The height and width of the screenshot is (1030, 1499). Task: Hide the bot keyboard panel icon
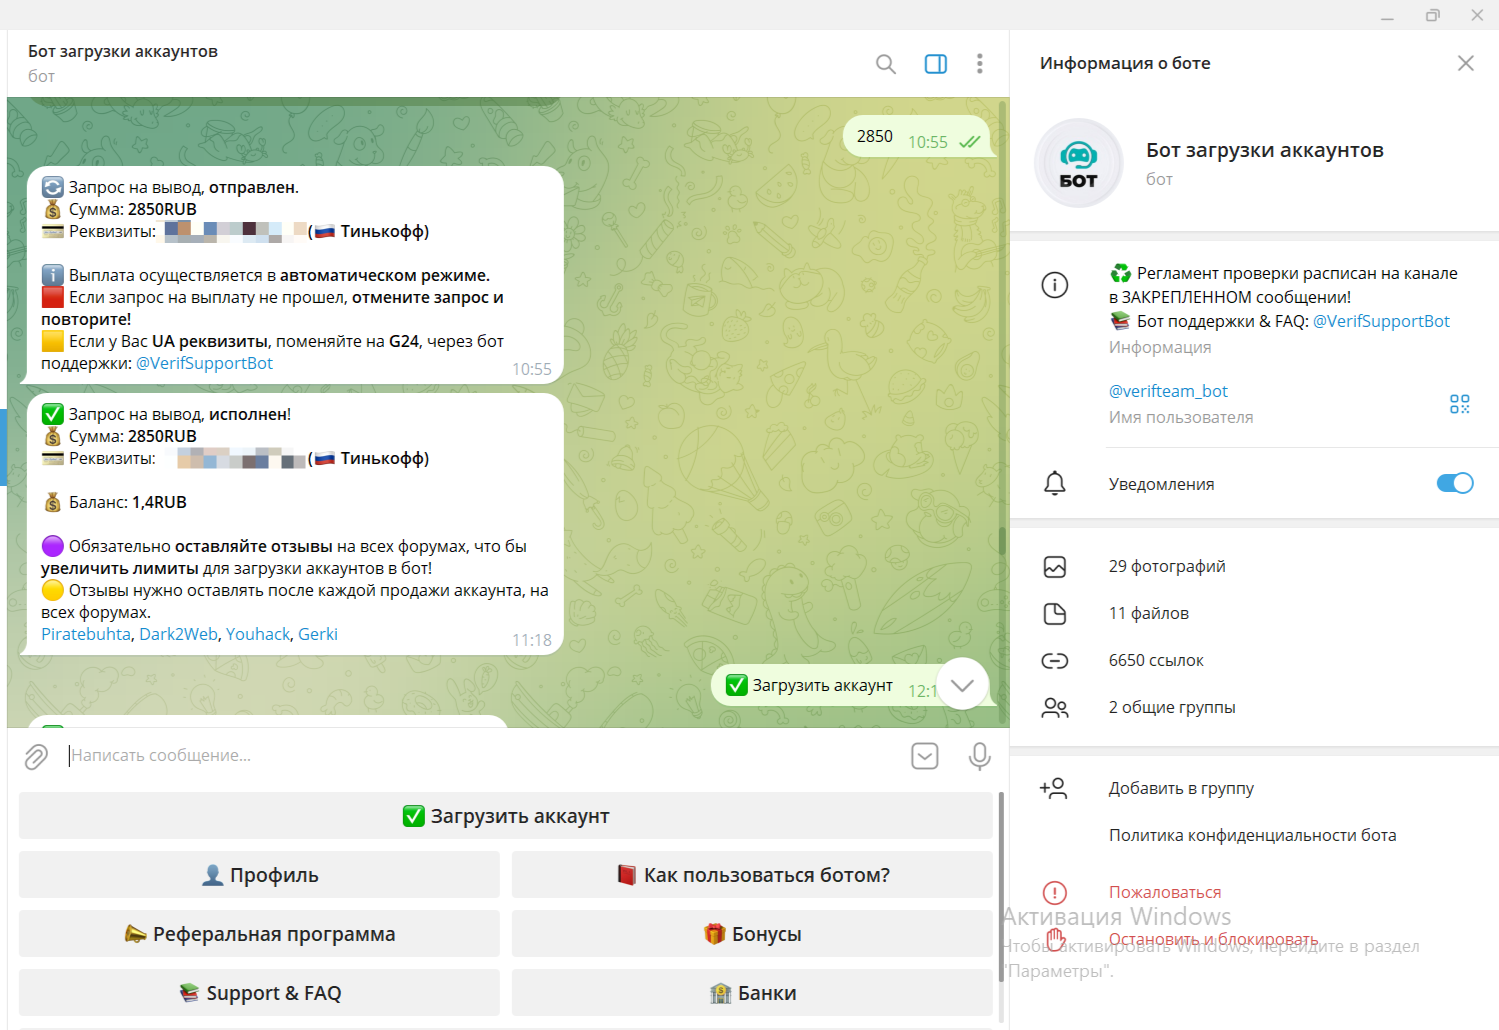925,757
